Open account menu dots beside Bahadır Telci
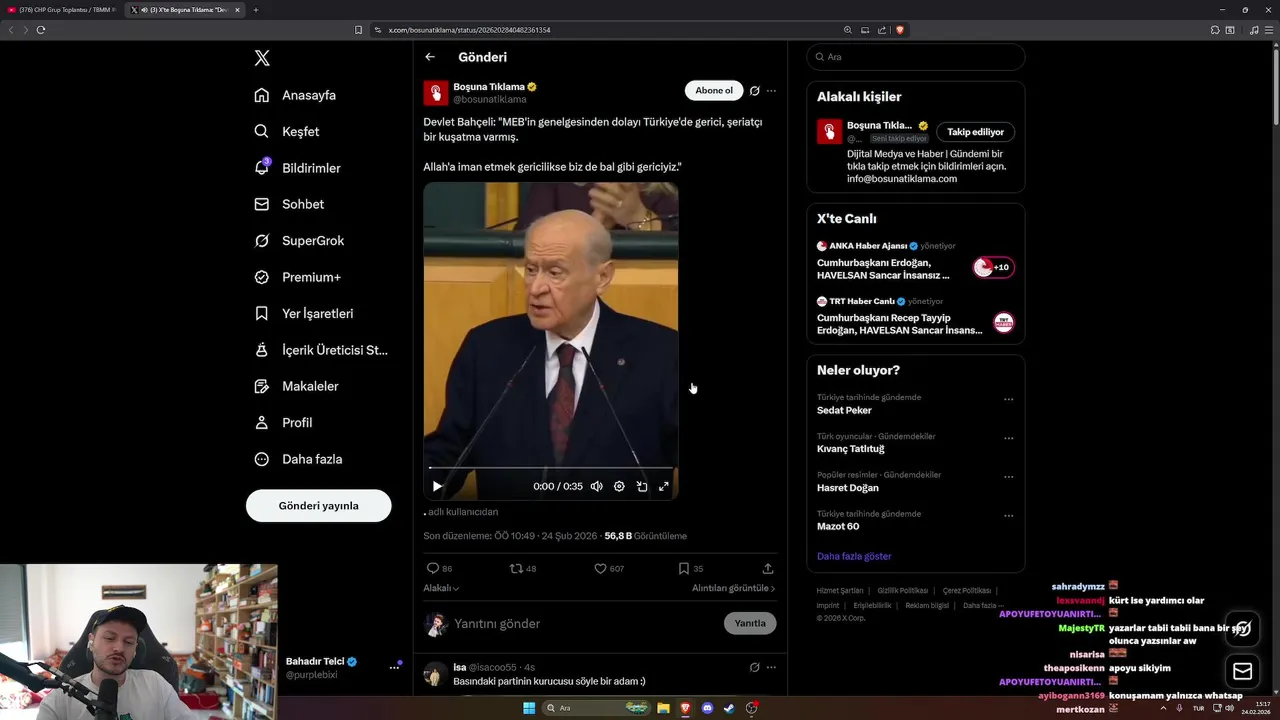1280x720 pixels. [x=394, y=667]
